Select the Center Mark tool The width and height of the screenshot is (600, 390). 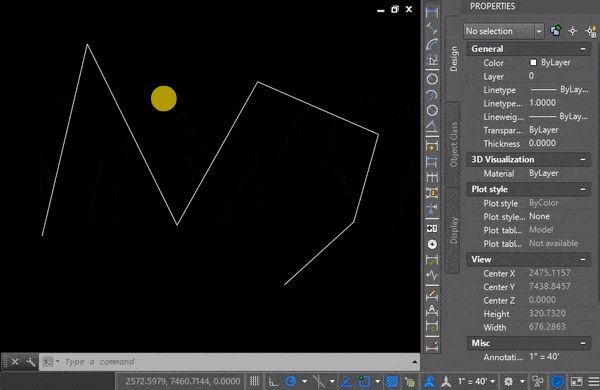pyautogui.click(x=432, y=244)
